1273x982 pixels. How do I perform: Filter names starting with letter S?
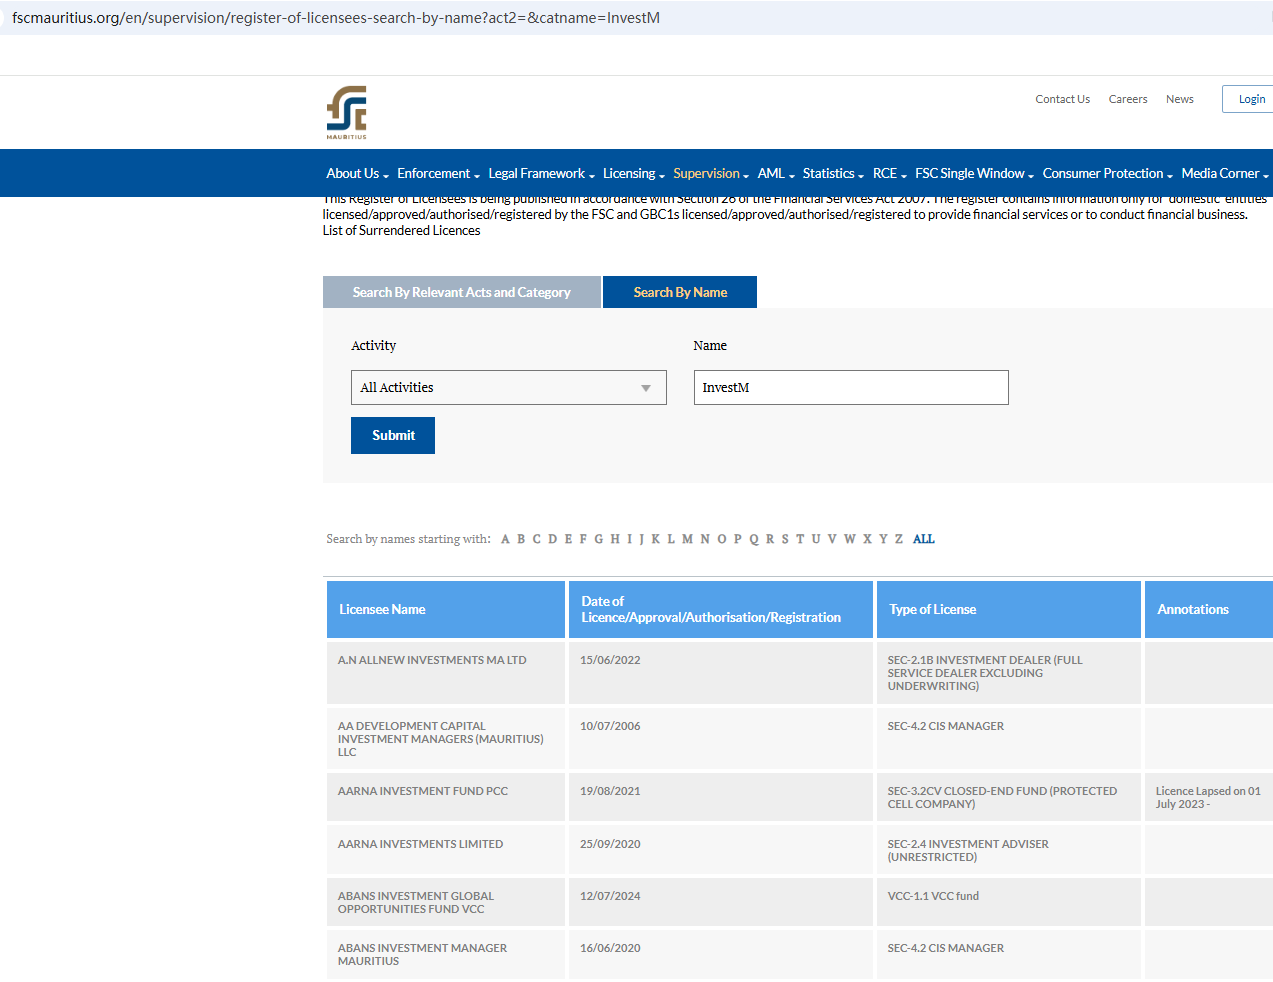tap(785, 539)
